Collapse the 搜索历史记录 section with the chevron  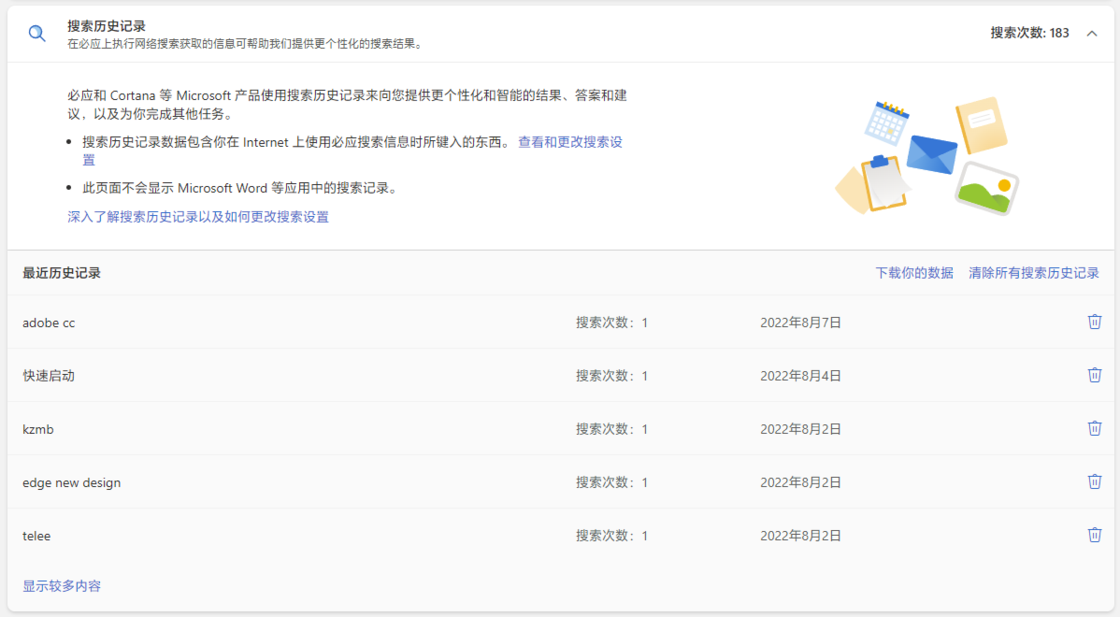coord(1092,33)
